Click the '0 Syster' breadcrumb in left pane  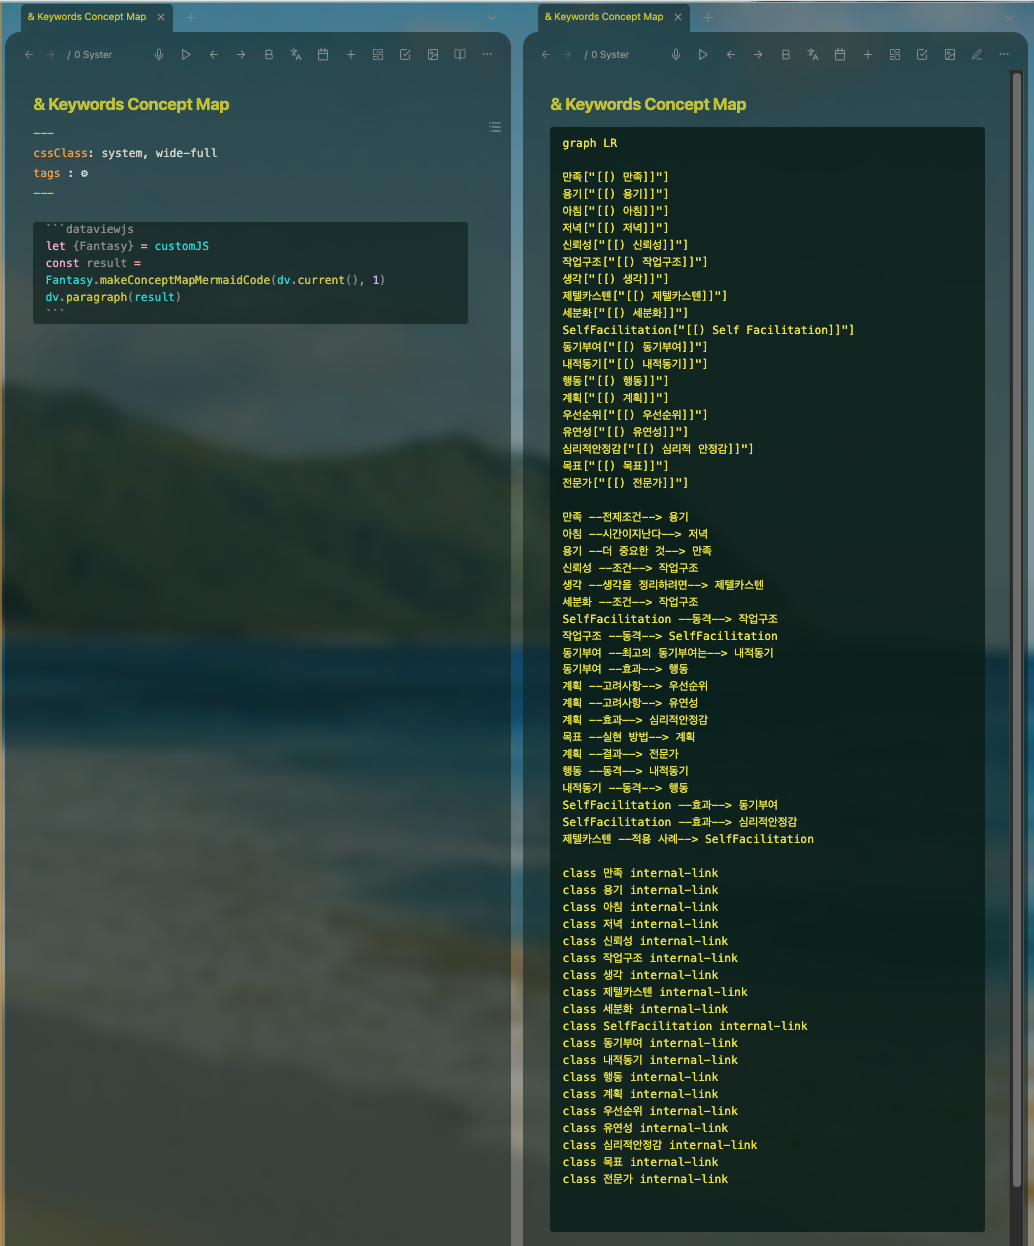coord(93,55)
